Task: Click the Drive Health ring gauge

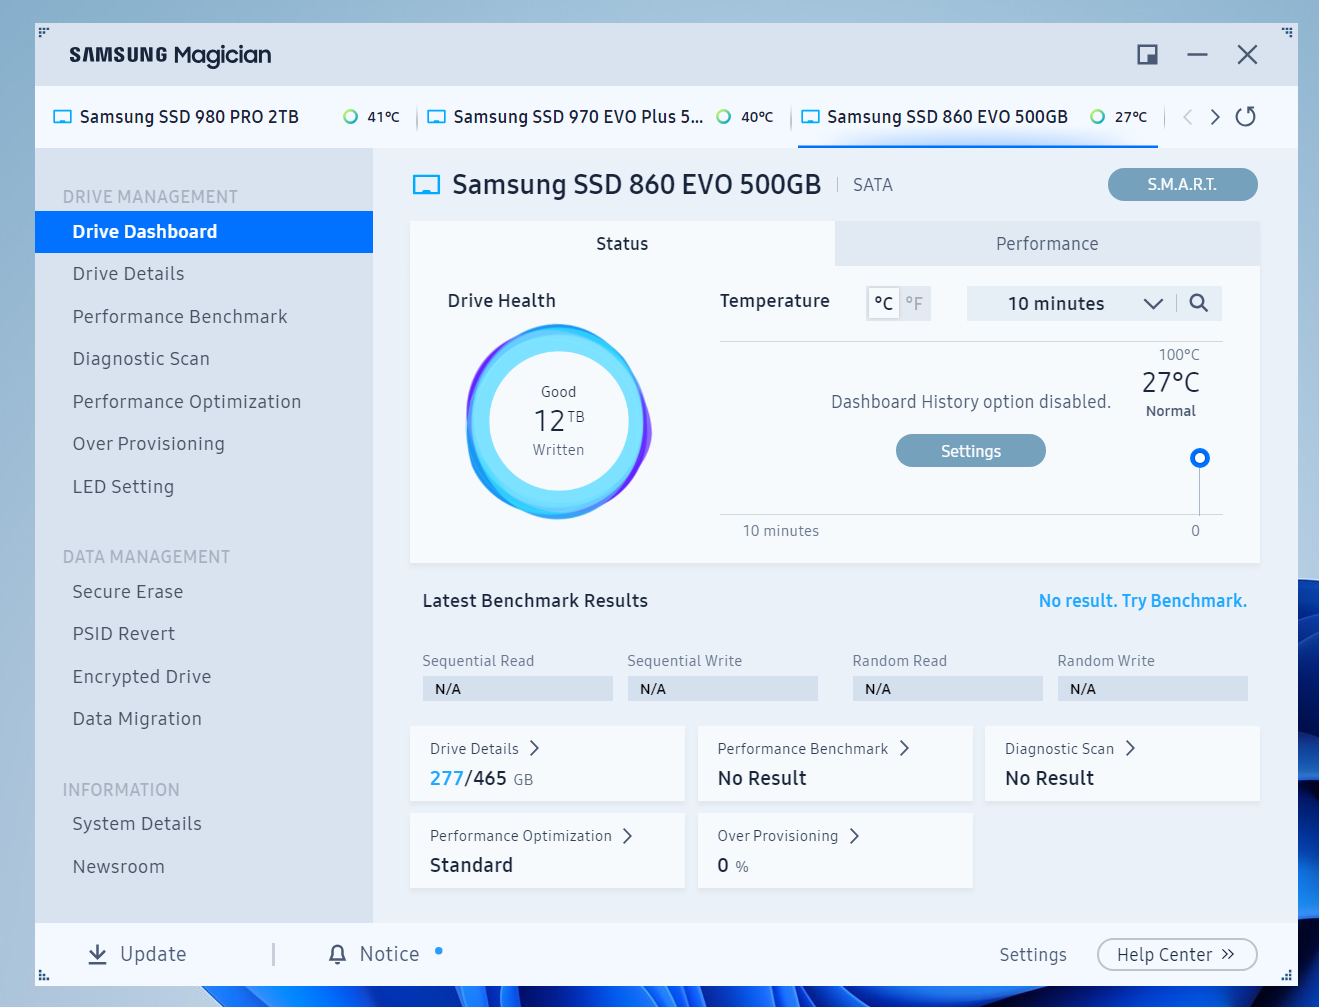Action: [x=558, y=421]
